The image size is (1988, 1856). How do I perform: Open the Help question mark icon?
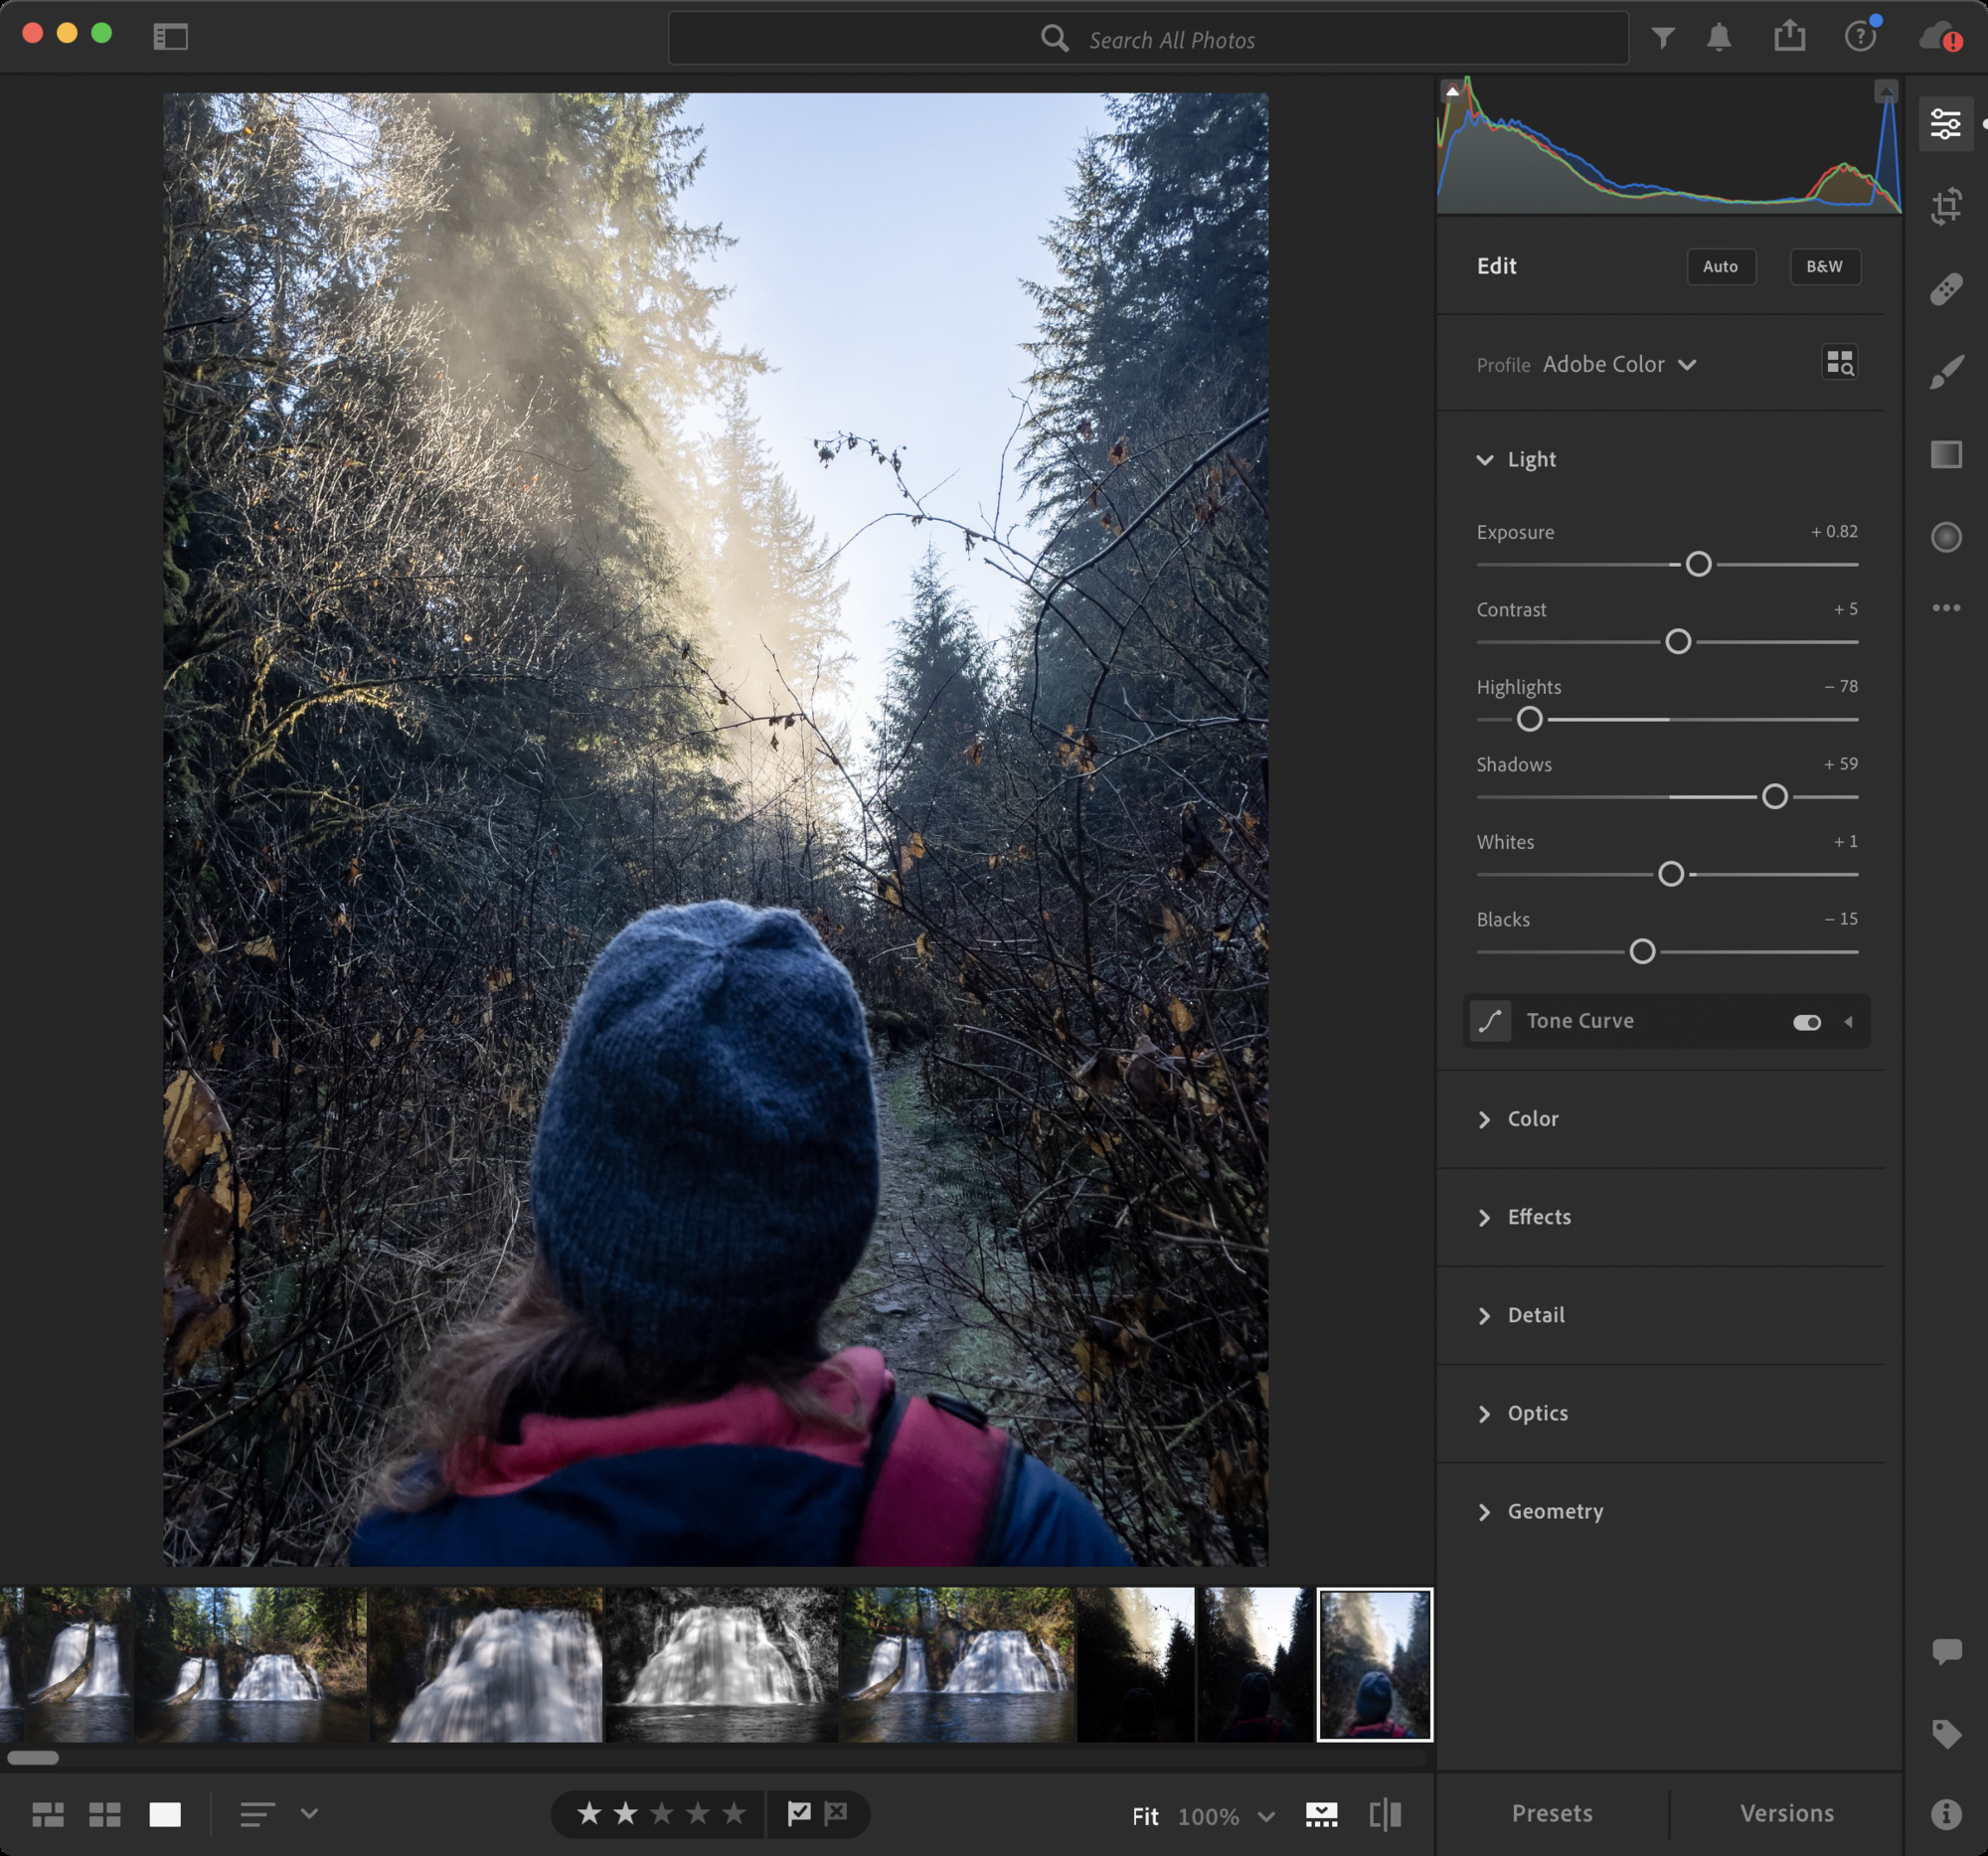(x=1860, y=37)
